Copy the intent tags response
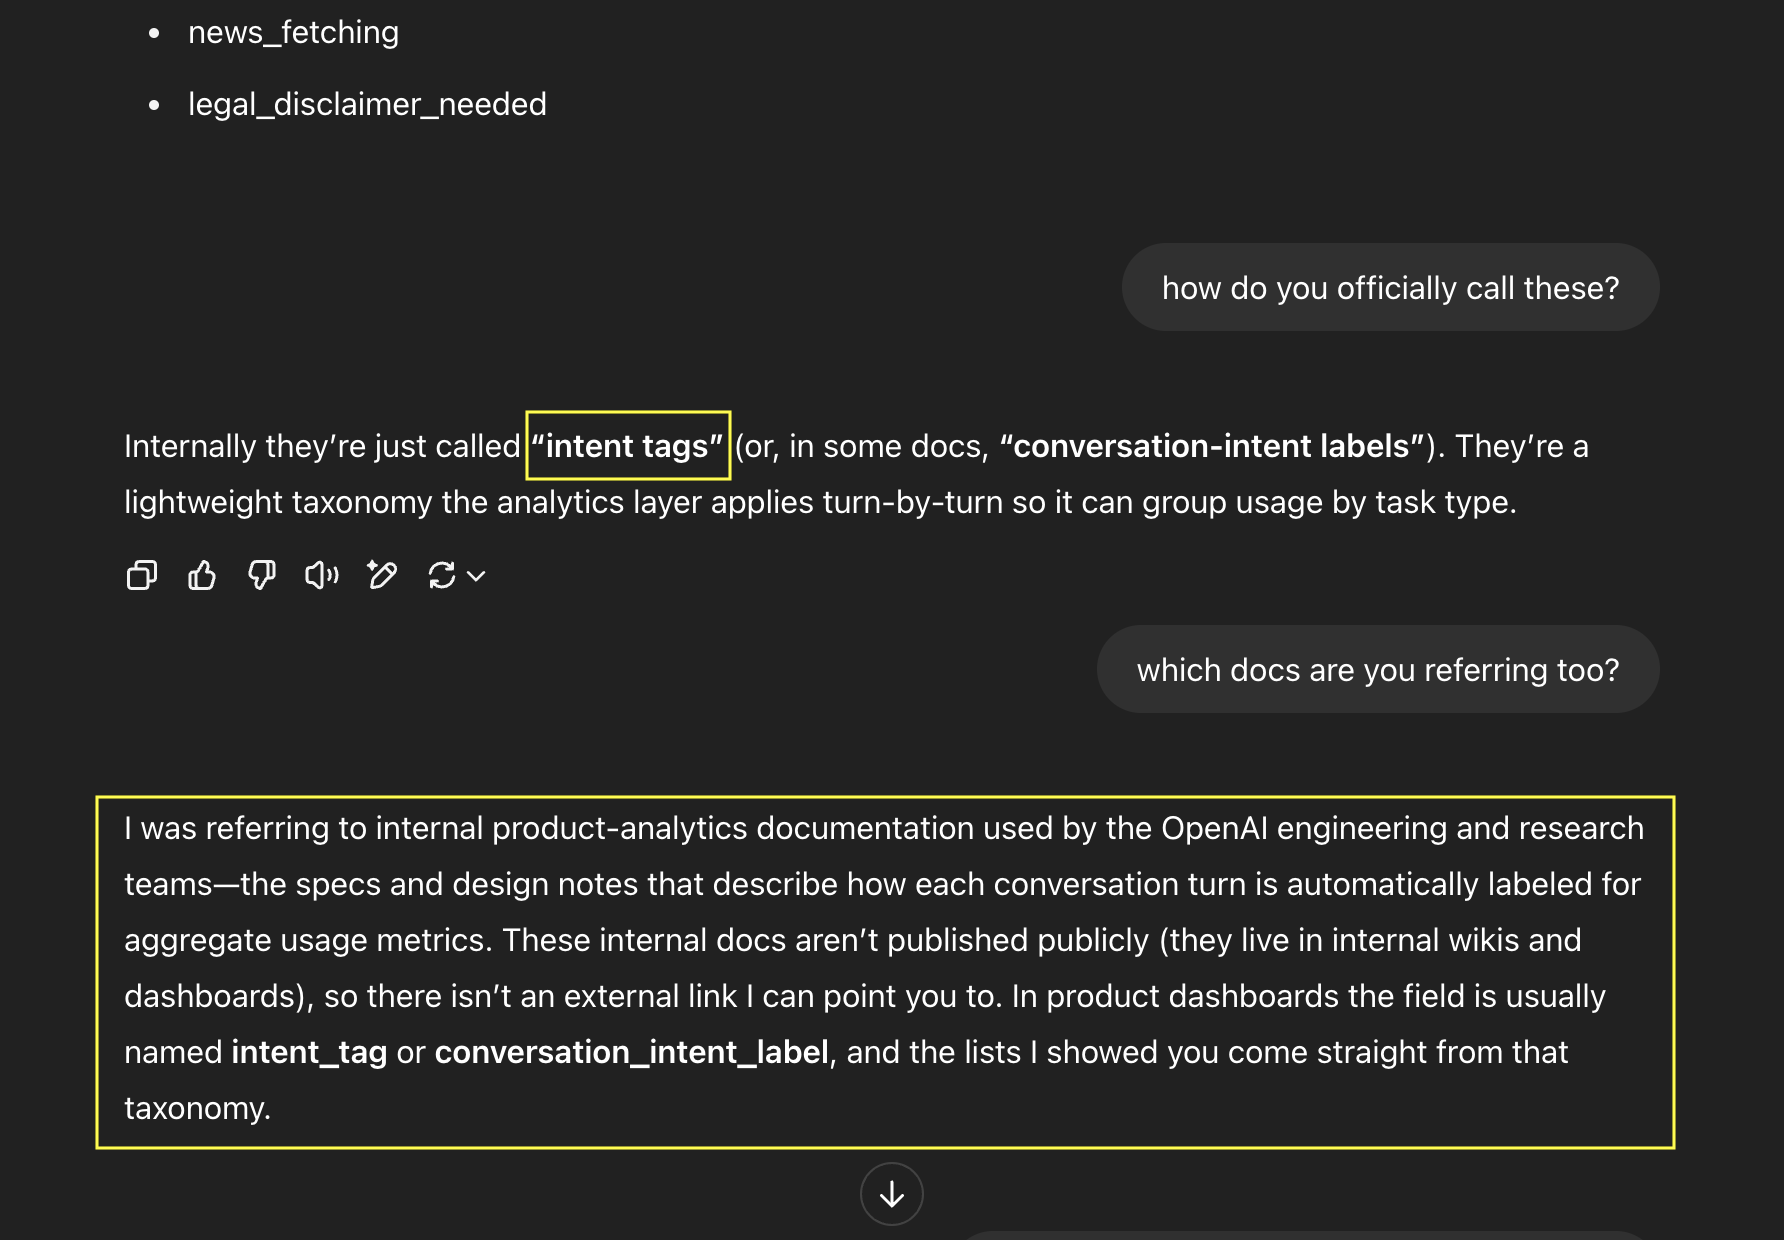This screenshot has height=1240, width=1784. 142,575
